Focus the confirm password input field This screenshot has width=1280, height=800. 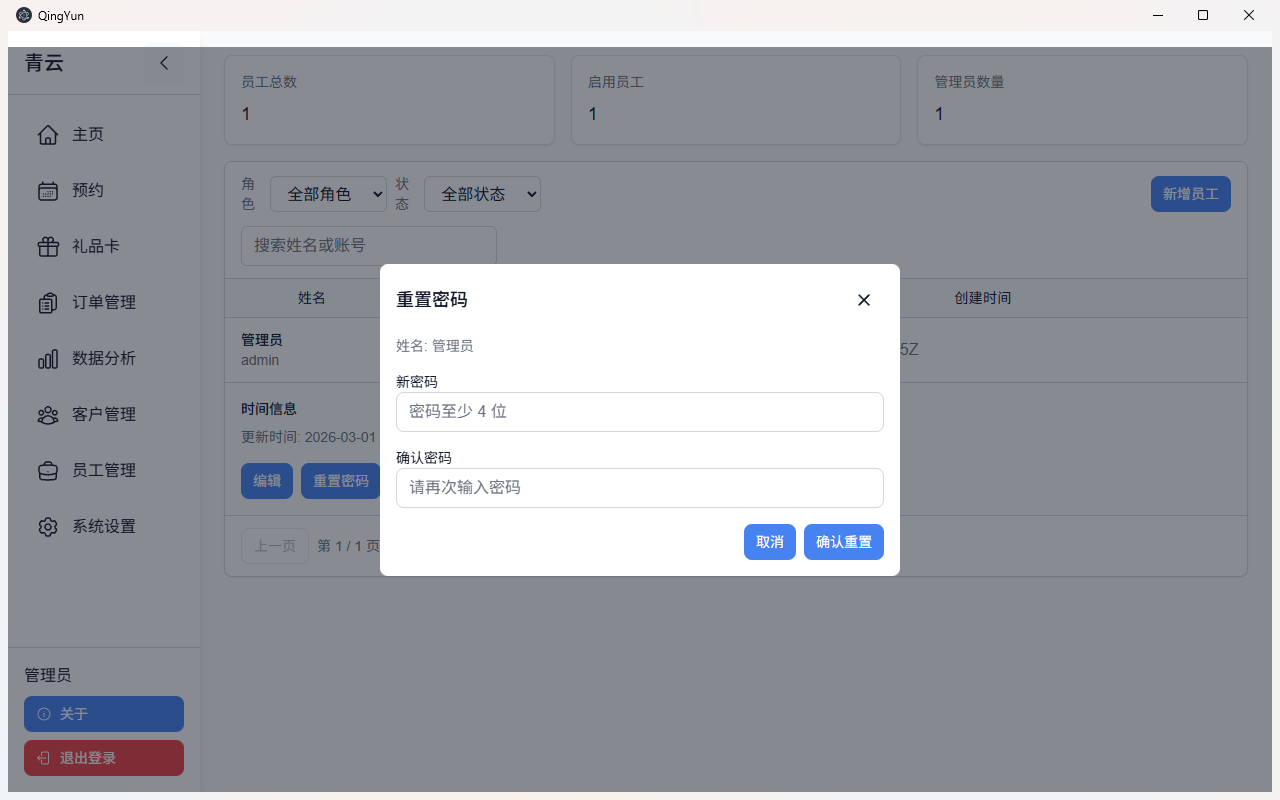pos(640,488)
